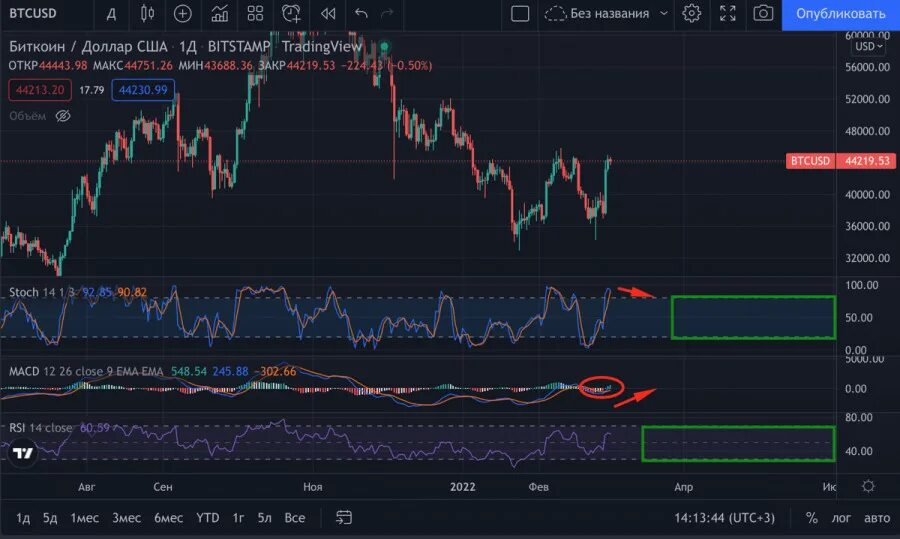Set range to 3мес

click(x=126, y=518)
